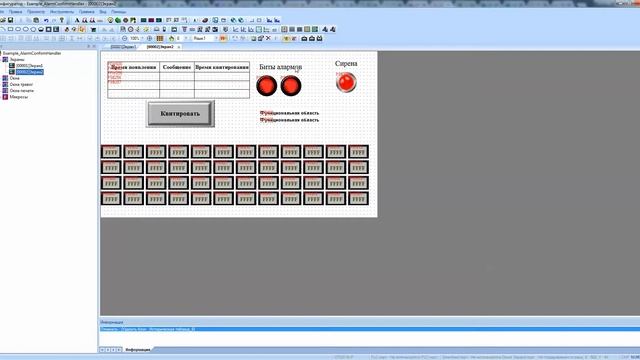The height and width of the screenshot is (360, 640).
Task: Open the zoom 100% dropdown
Action: (x=142, y=38)
